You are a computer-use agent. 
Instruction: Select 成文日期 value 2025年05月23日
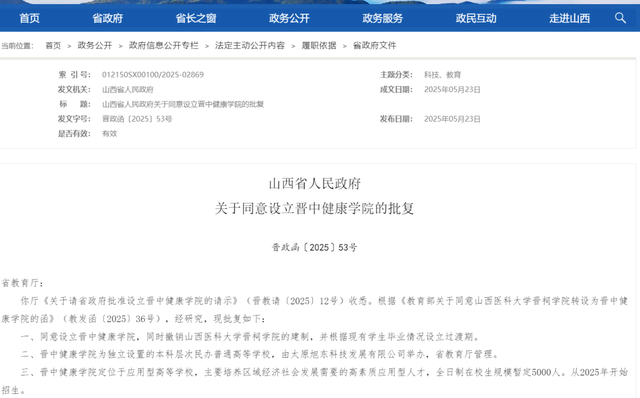(452, 89)
